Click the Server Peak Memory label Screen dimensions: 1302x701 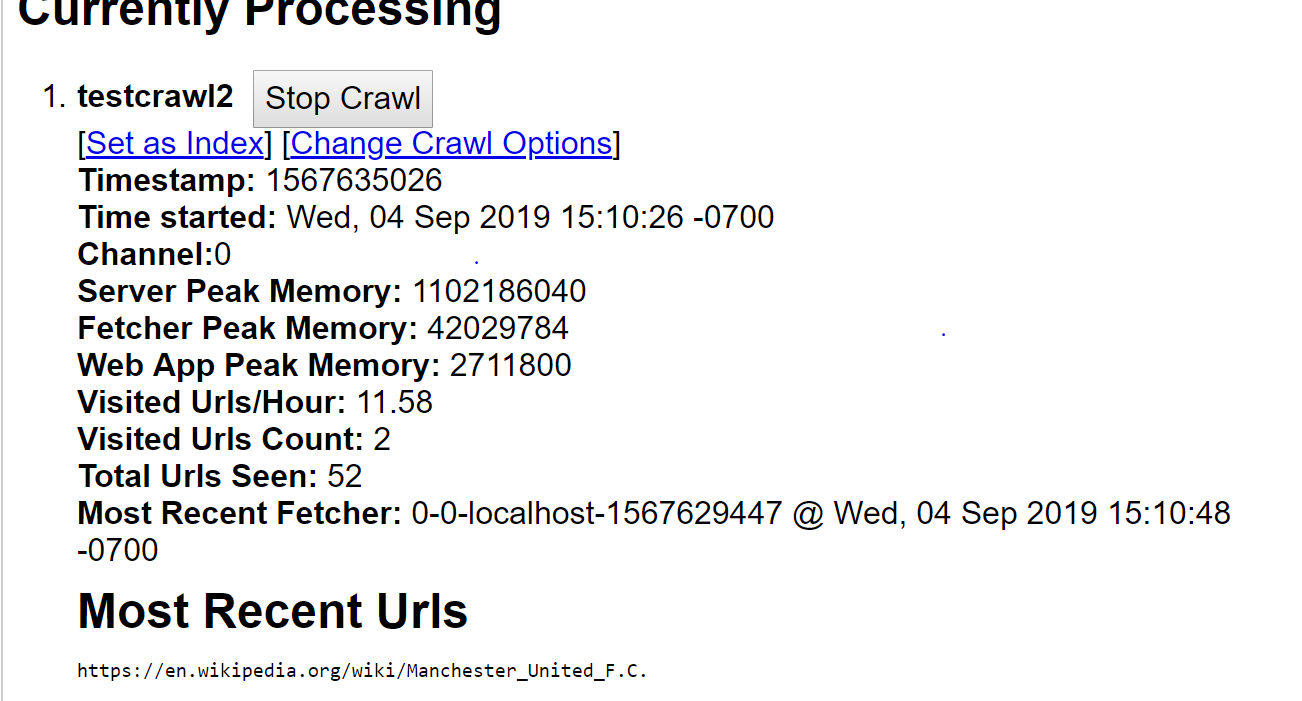[x=240, y=292]
